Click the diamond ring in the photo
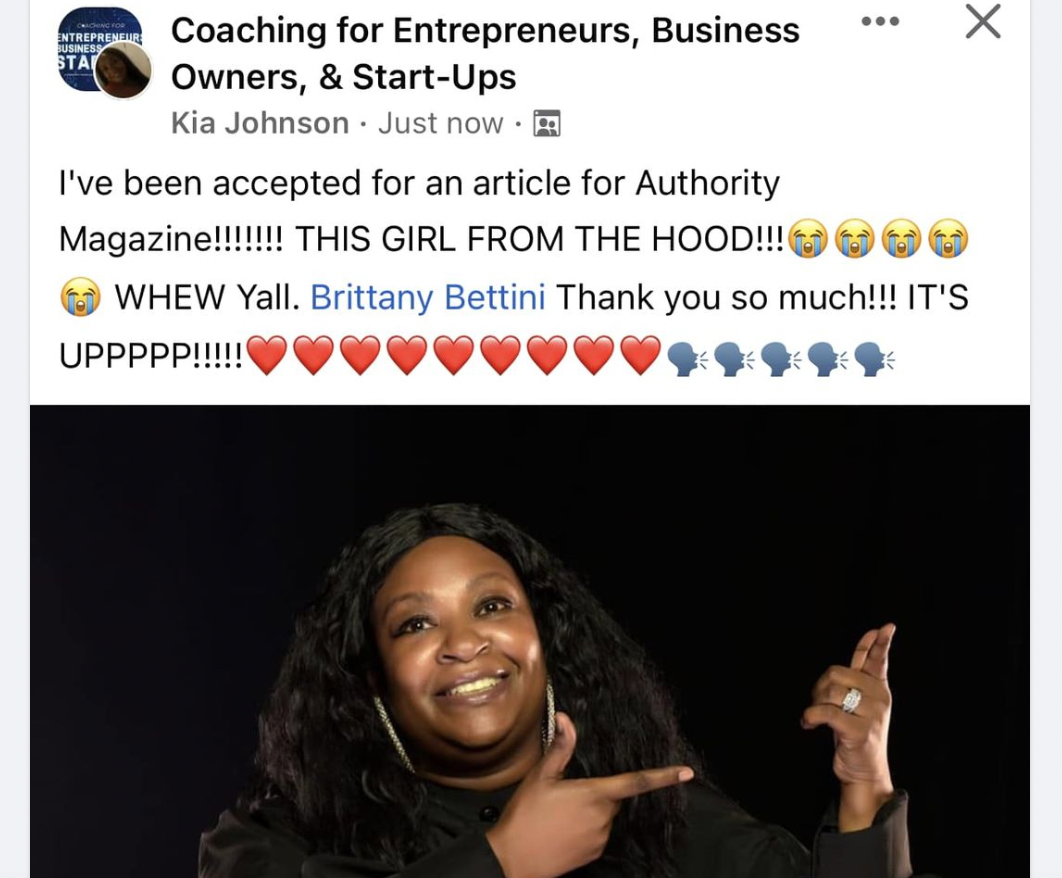 point(852,700)
